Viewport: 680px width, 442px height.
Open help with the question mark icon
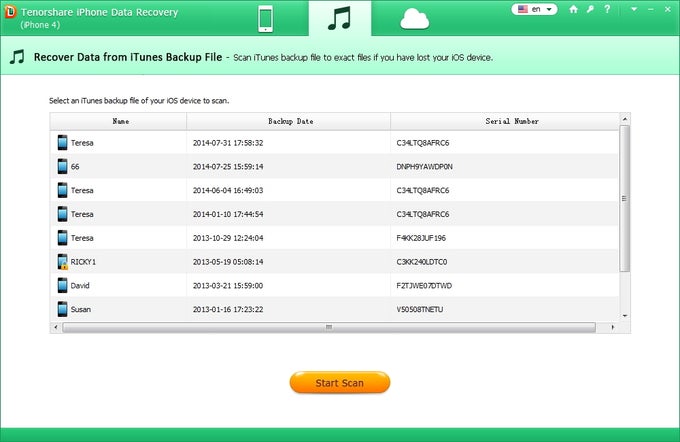[x=607, y=9]
